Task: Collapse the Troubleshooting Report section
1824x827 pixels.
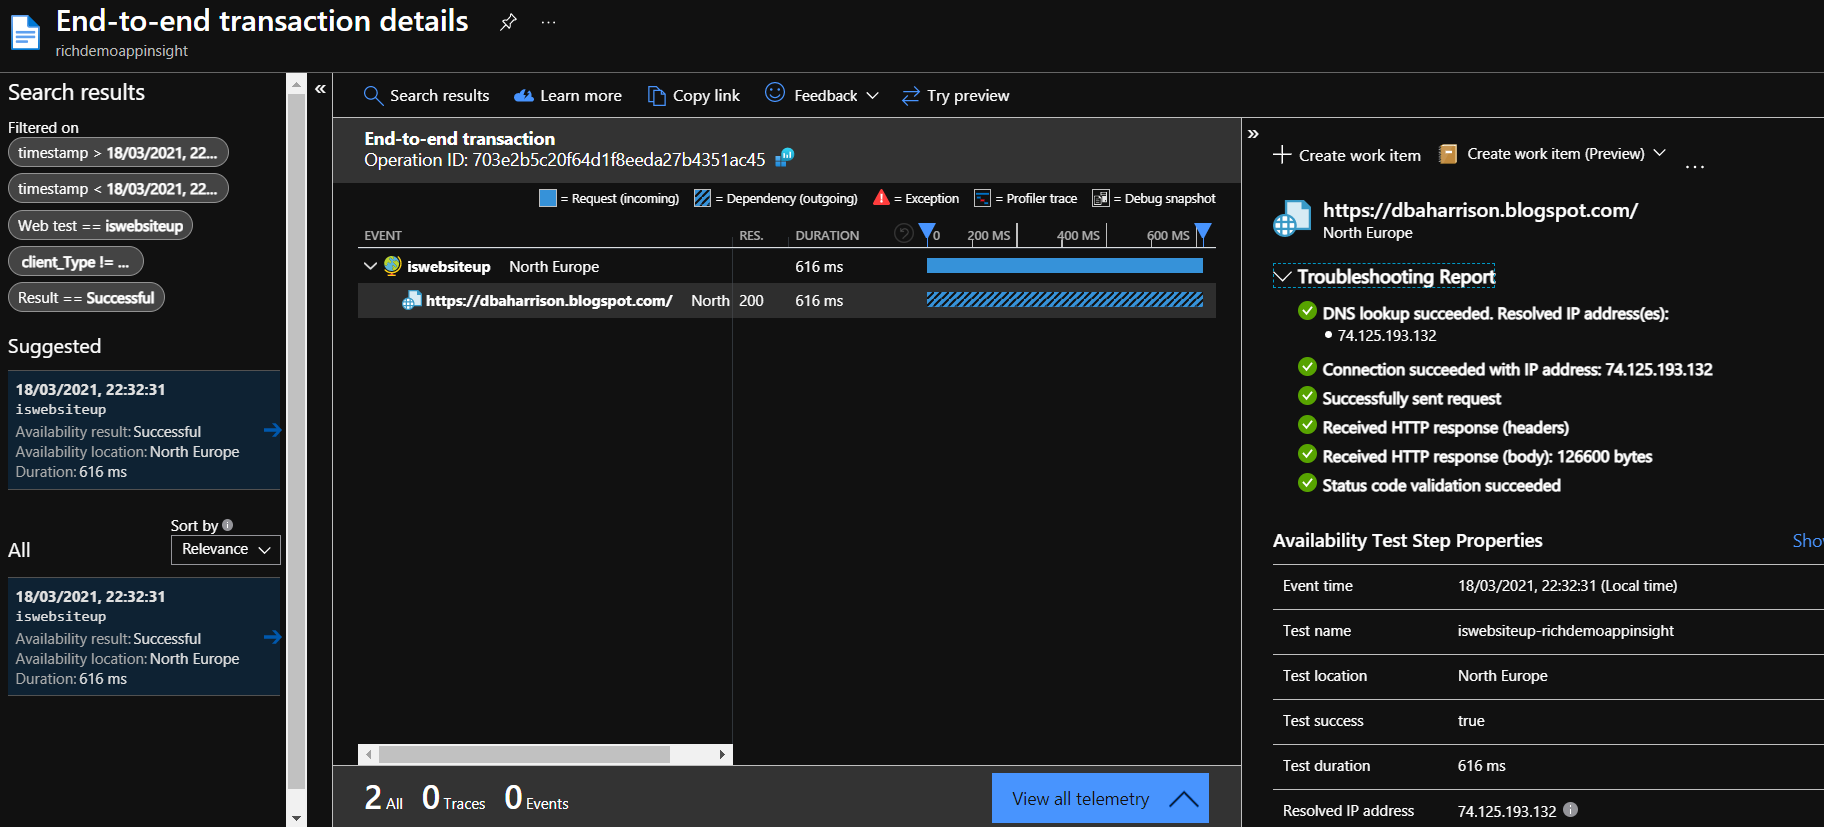Action: tap(1384, 276)
